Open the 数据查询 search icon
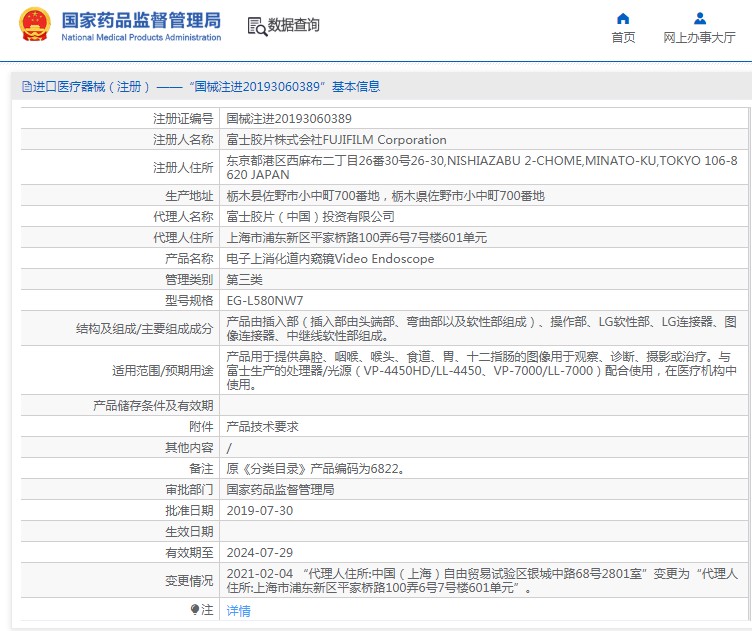This screenshot has width=752, height=631. [x=257, y=26]
